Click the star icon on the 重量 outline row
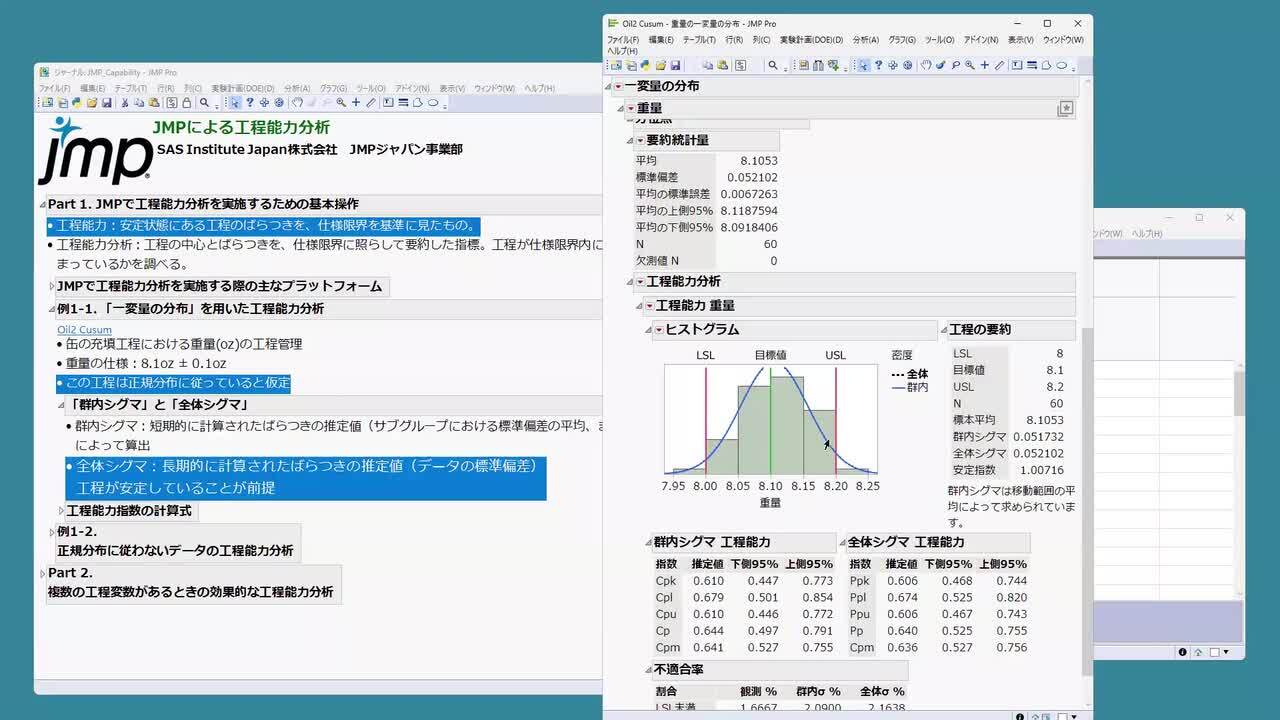This screenshot has width=1280, height=720. click(x=1066, y=109)
